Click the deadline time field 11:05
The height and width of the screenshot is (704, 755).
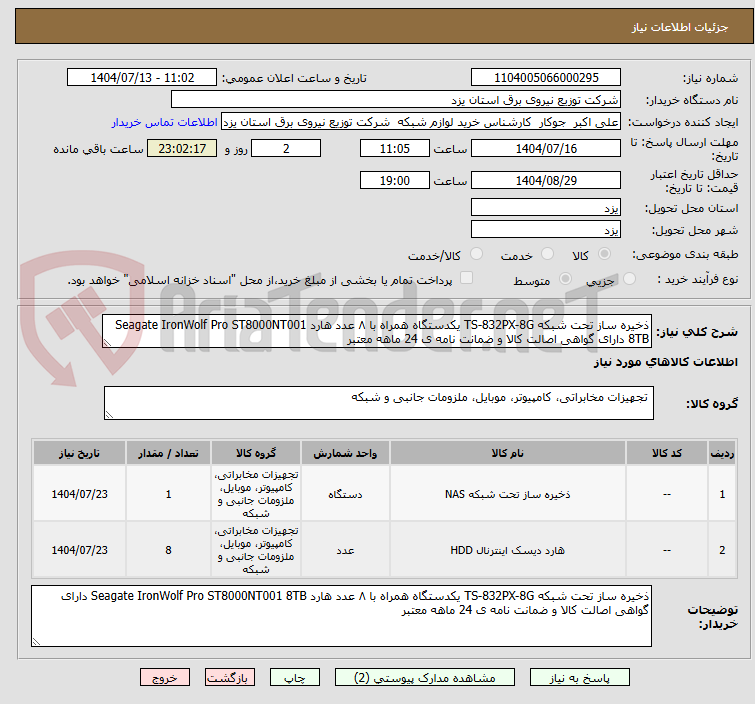tap(394, 148)
